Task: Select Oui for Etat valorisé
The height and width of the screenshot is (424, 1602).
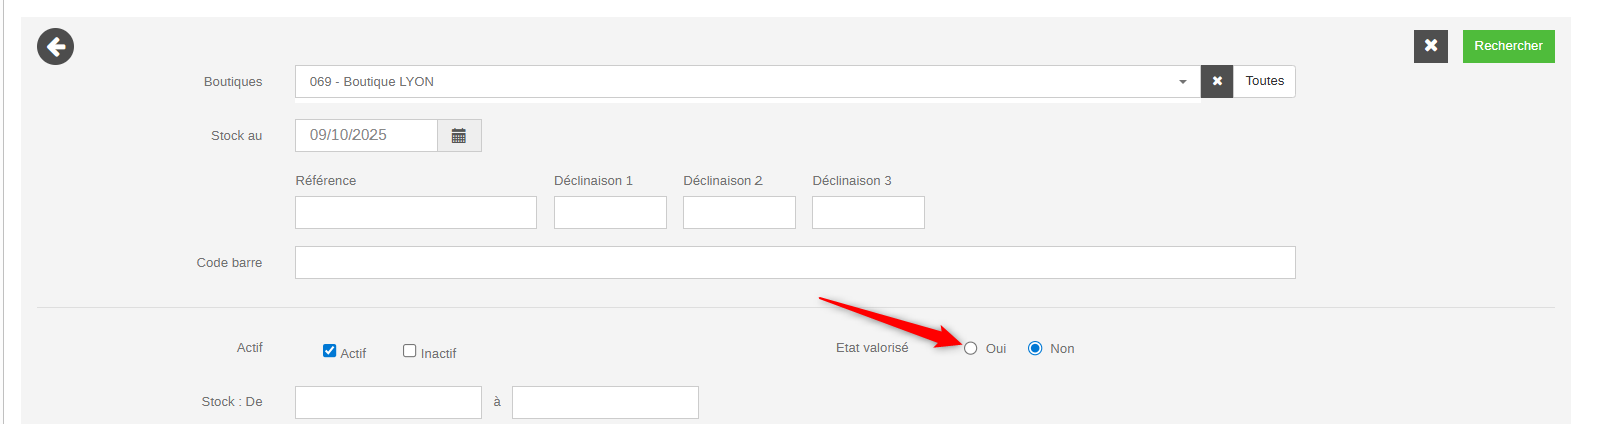Action: 970,349
